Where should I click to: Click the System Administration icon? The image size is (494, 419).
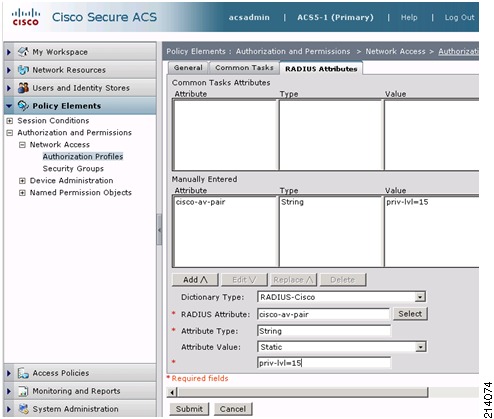23,409
